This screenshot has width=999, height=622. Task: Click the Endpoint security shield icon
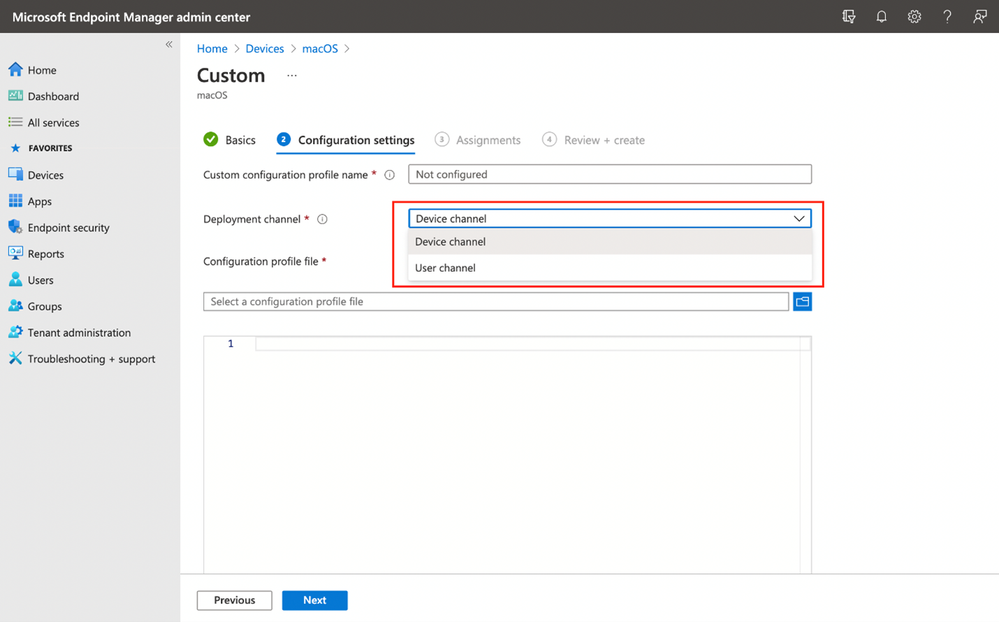tap(15, 227)
